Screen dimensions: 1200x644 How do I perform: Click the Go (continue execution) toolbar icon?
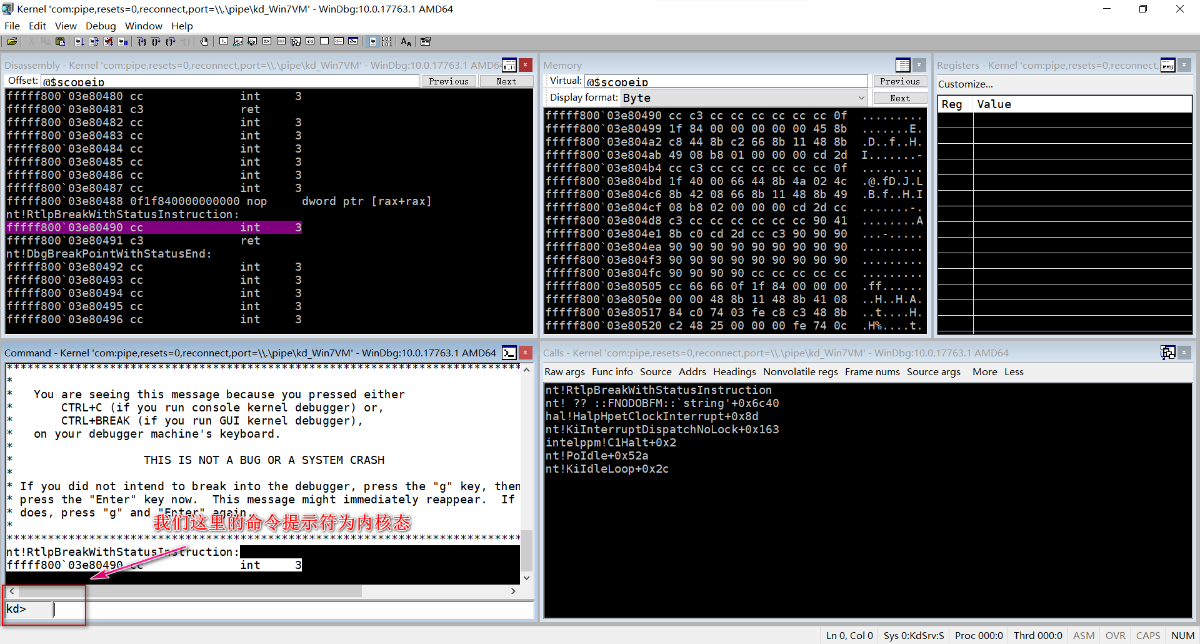pos(78,42)
